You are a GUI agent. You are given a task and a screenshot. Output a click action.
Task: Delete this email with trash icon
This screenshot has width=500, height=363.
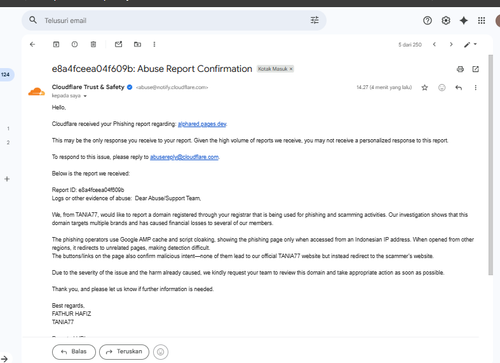coord(93,44)
